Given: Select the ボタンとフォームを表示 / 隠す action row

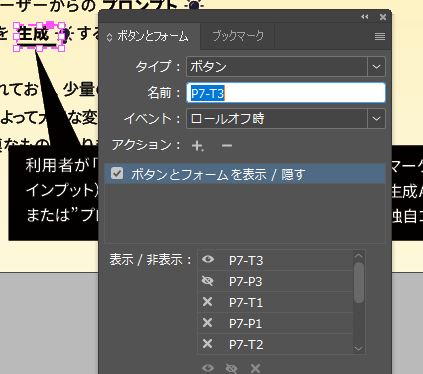Looking at the screenshot, I should [245, 174].
